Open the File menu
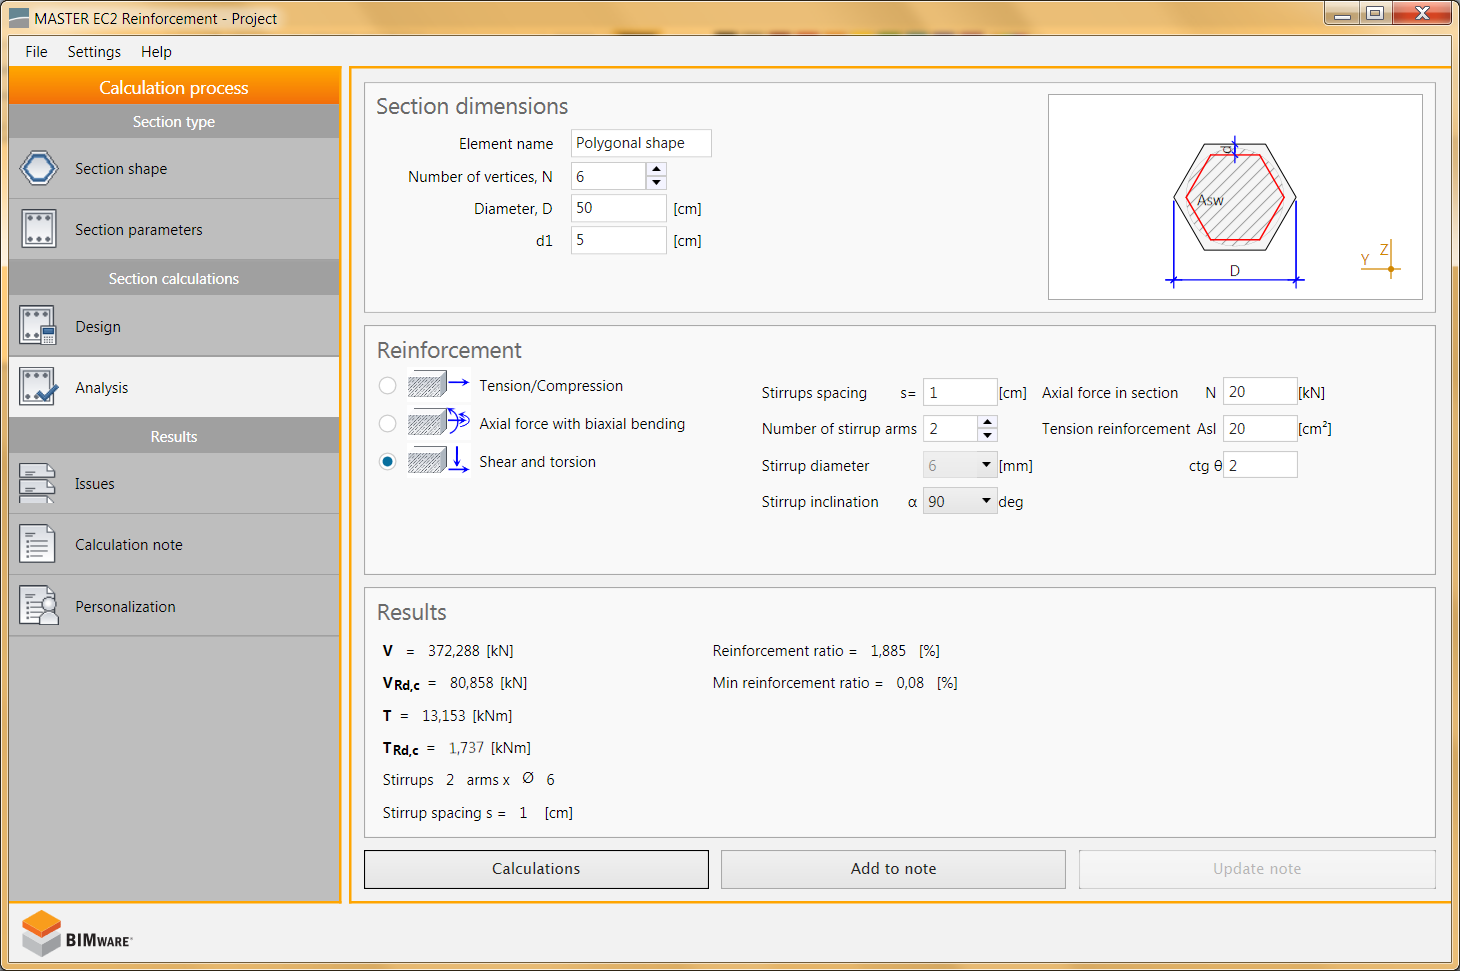This screenshot has height=971, width=1460. coord(36,52)
